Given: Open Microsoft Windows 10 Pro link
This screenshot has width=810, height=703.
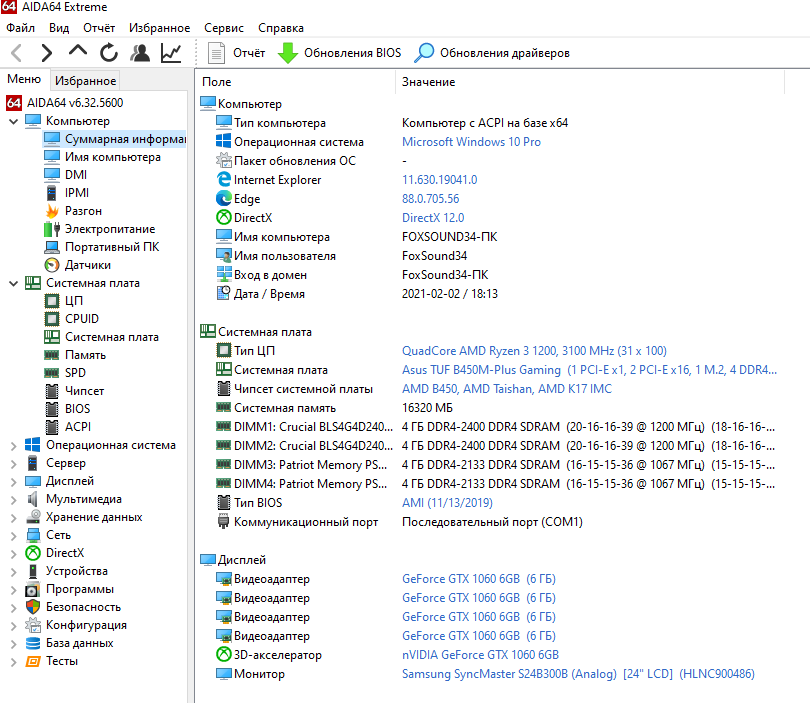Looking at the screenshot, I should (471, 142).
